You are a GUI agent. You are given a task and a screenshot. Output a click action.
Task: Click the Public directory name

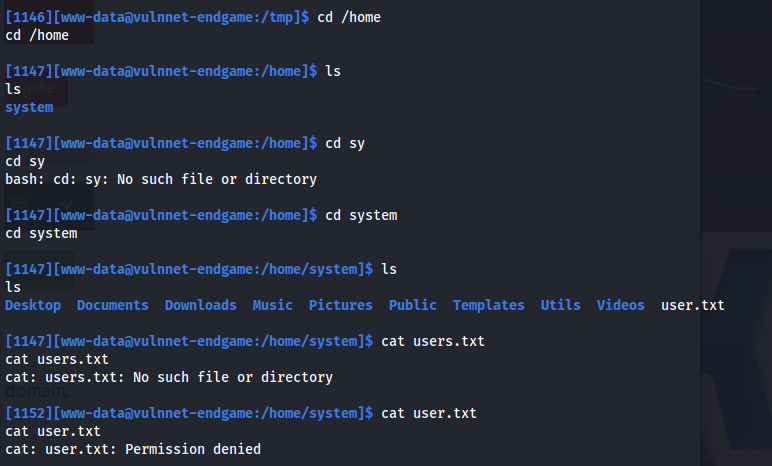pyautogui.click(x=413, y=305)
